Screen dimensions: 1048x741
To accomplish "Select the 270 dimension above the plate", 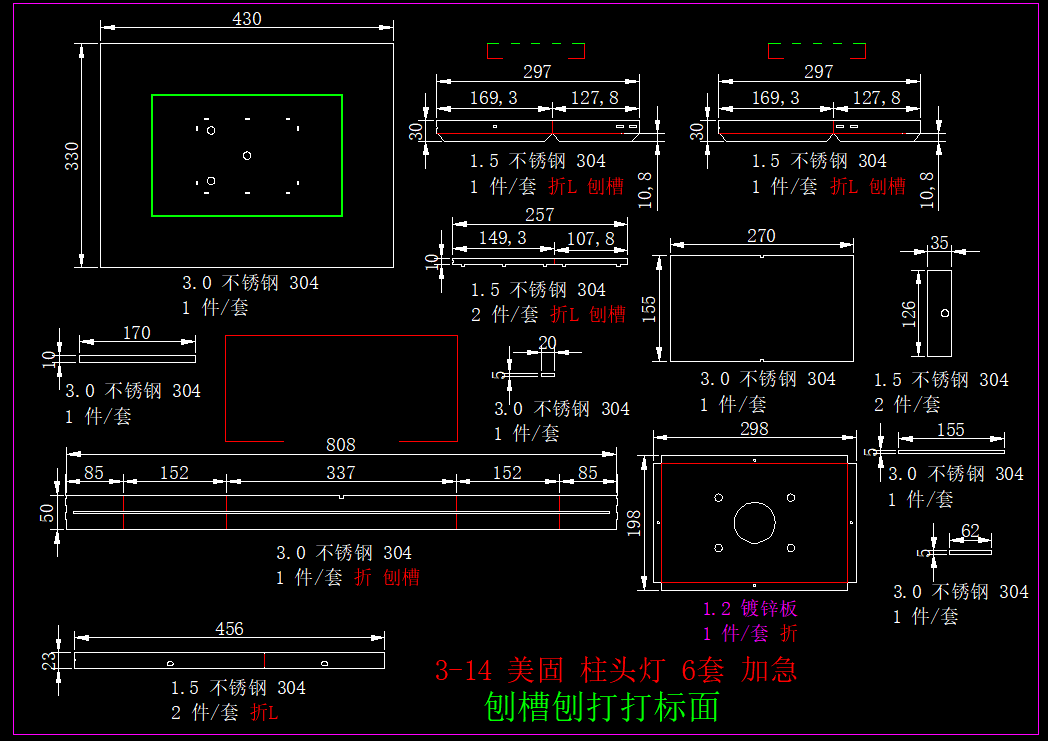I will click(761, 236).
